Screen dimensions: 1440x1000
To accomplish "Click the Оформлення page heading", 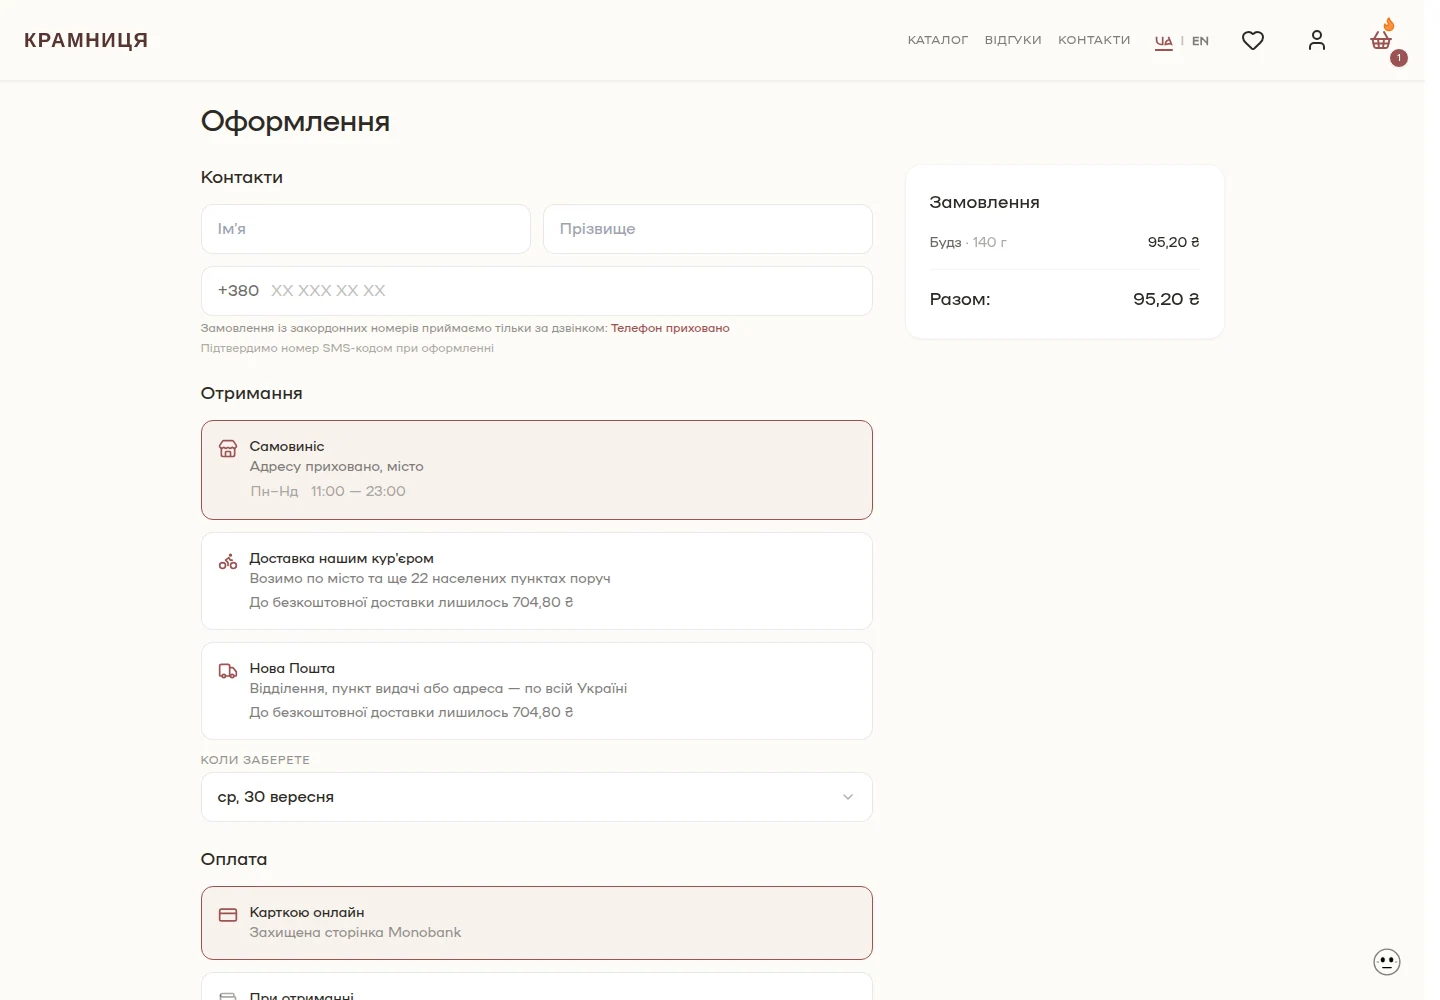I will click(x=295, y=121).
